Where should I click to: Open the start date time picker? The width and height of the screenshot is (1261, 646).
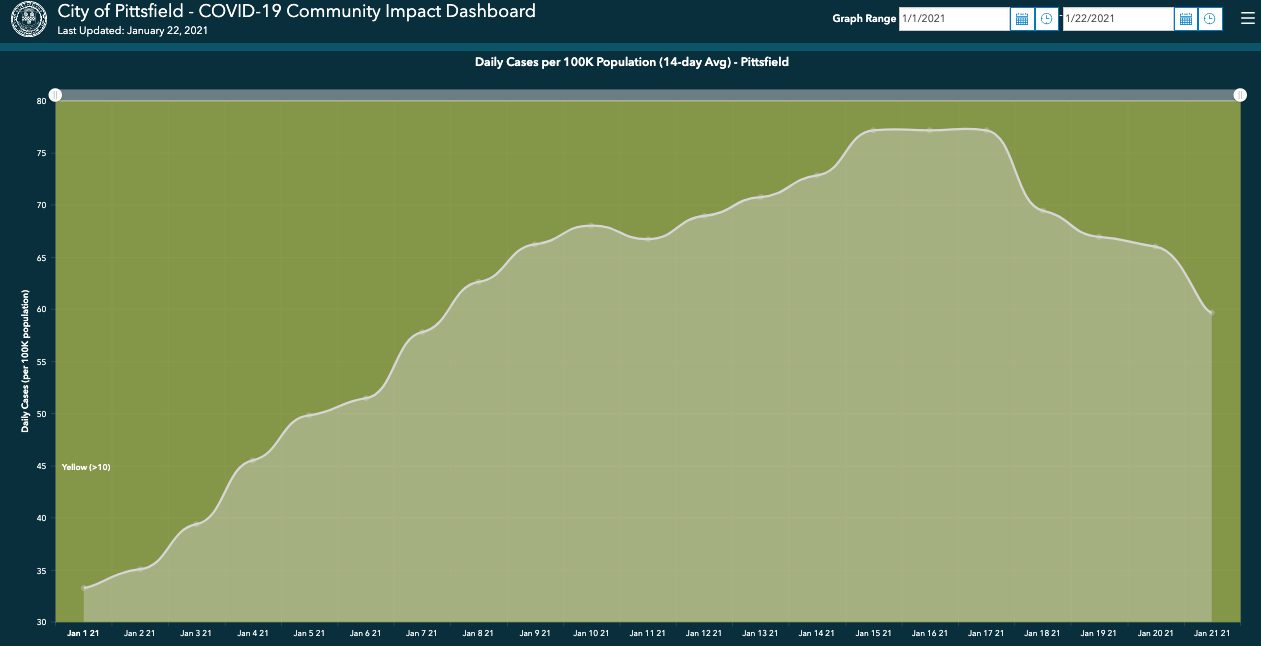tap(1046, 19)
